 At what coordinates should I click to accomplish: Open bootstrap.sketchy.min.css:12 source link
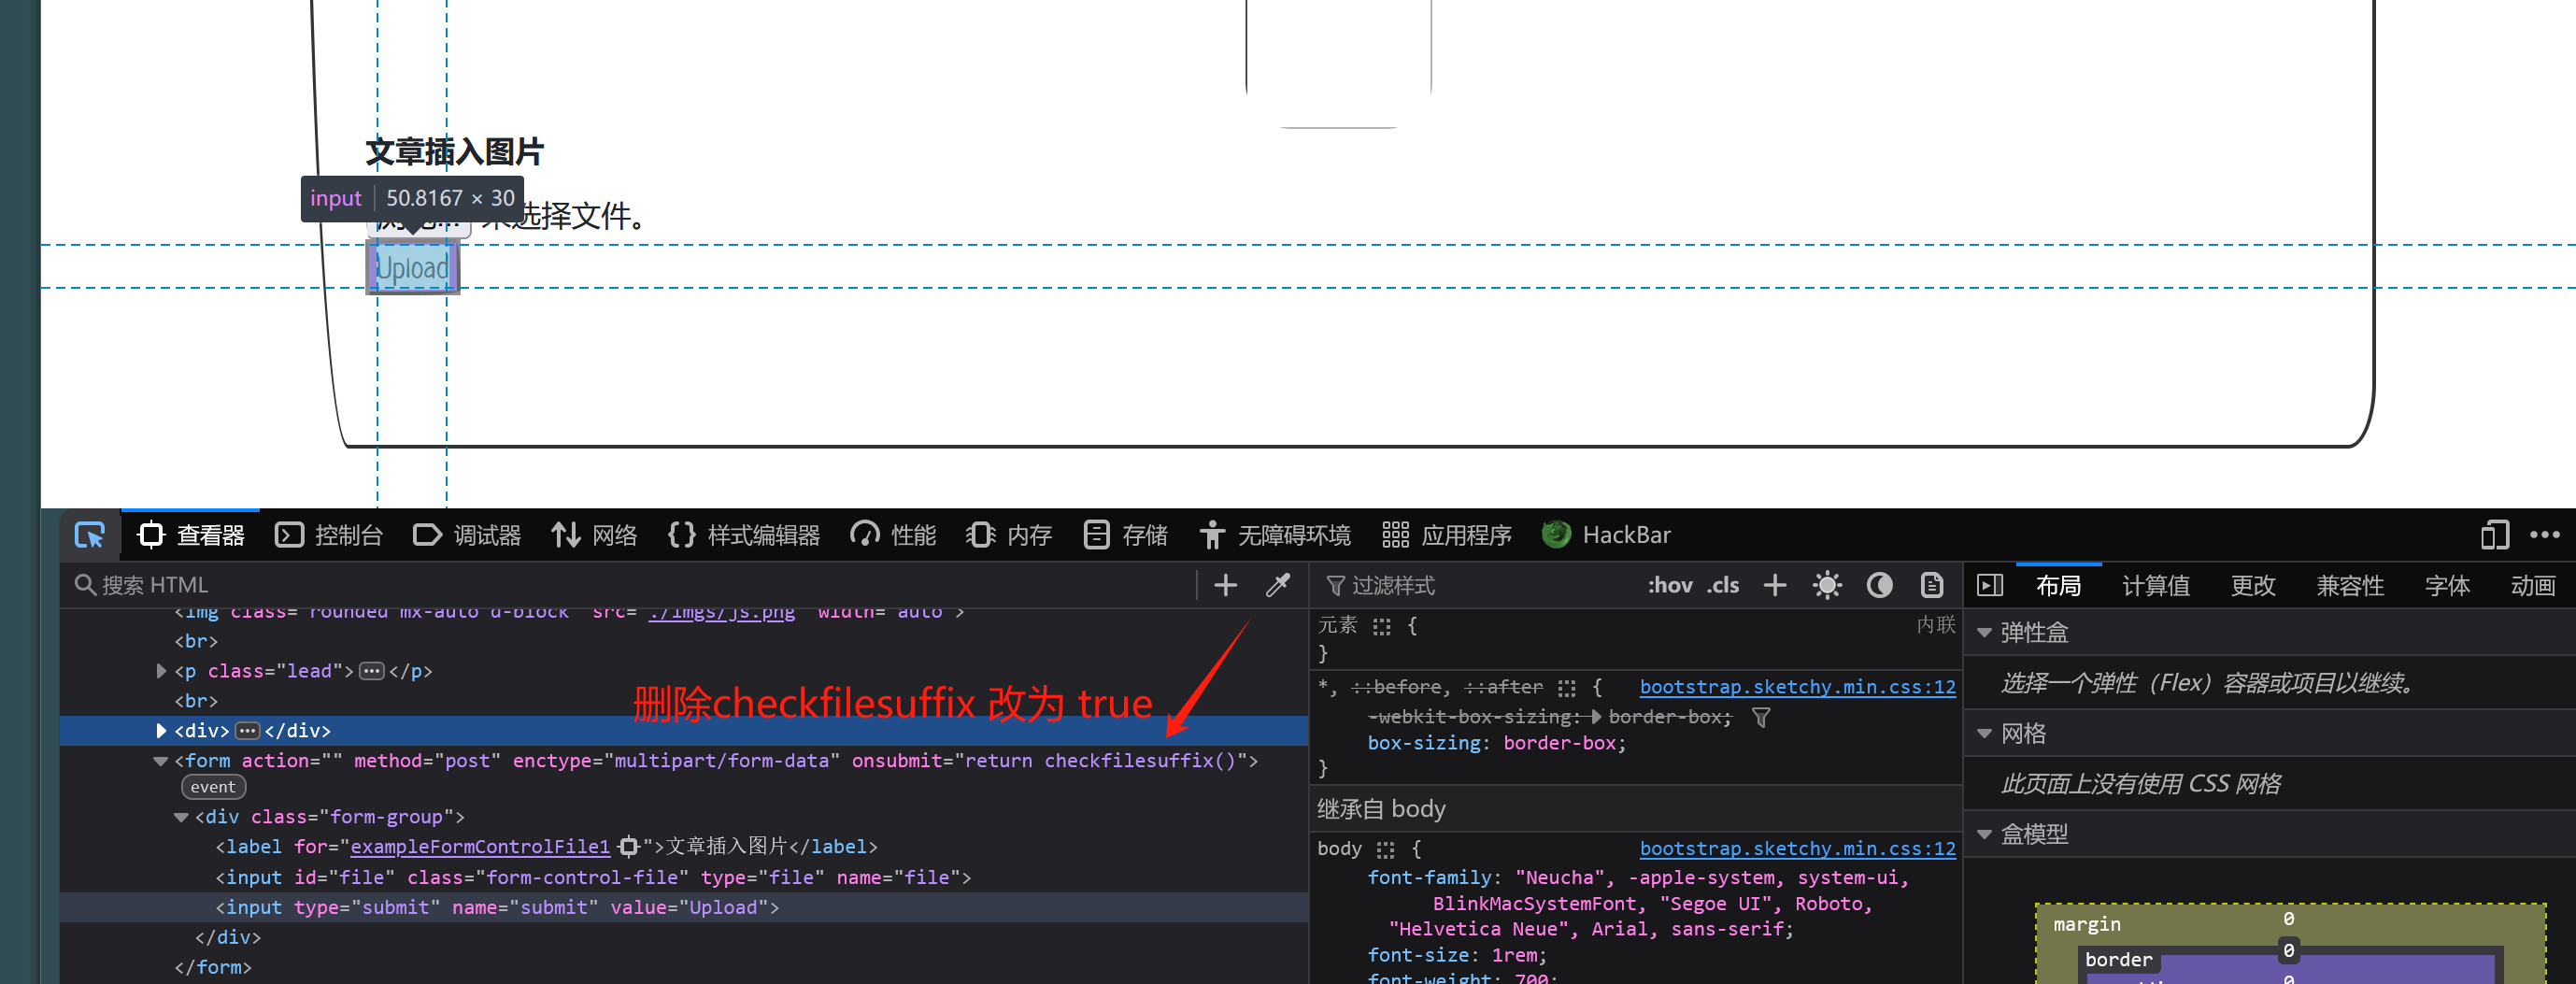click(1796, 687)
